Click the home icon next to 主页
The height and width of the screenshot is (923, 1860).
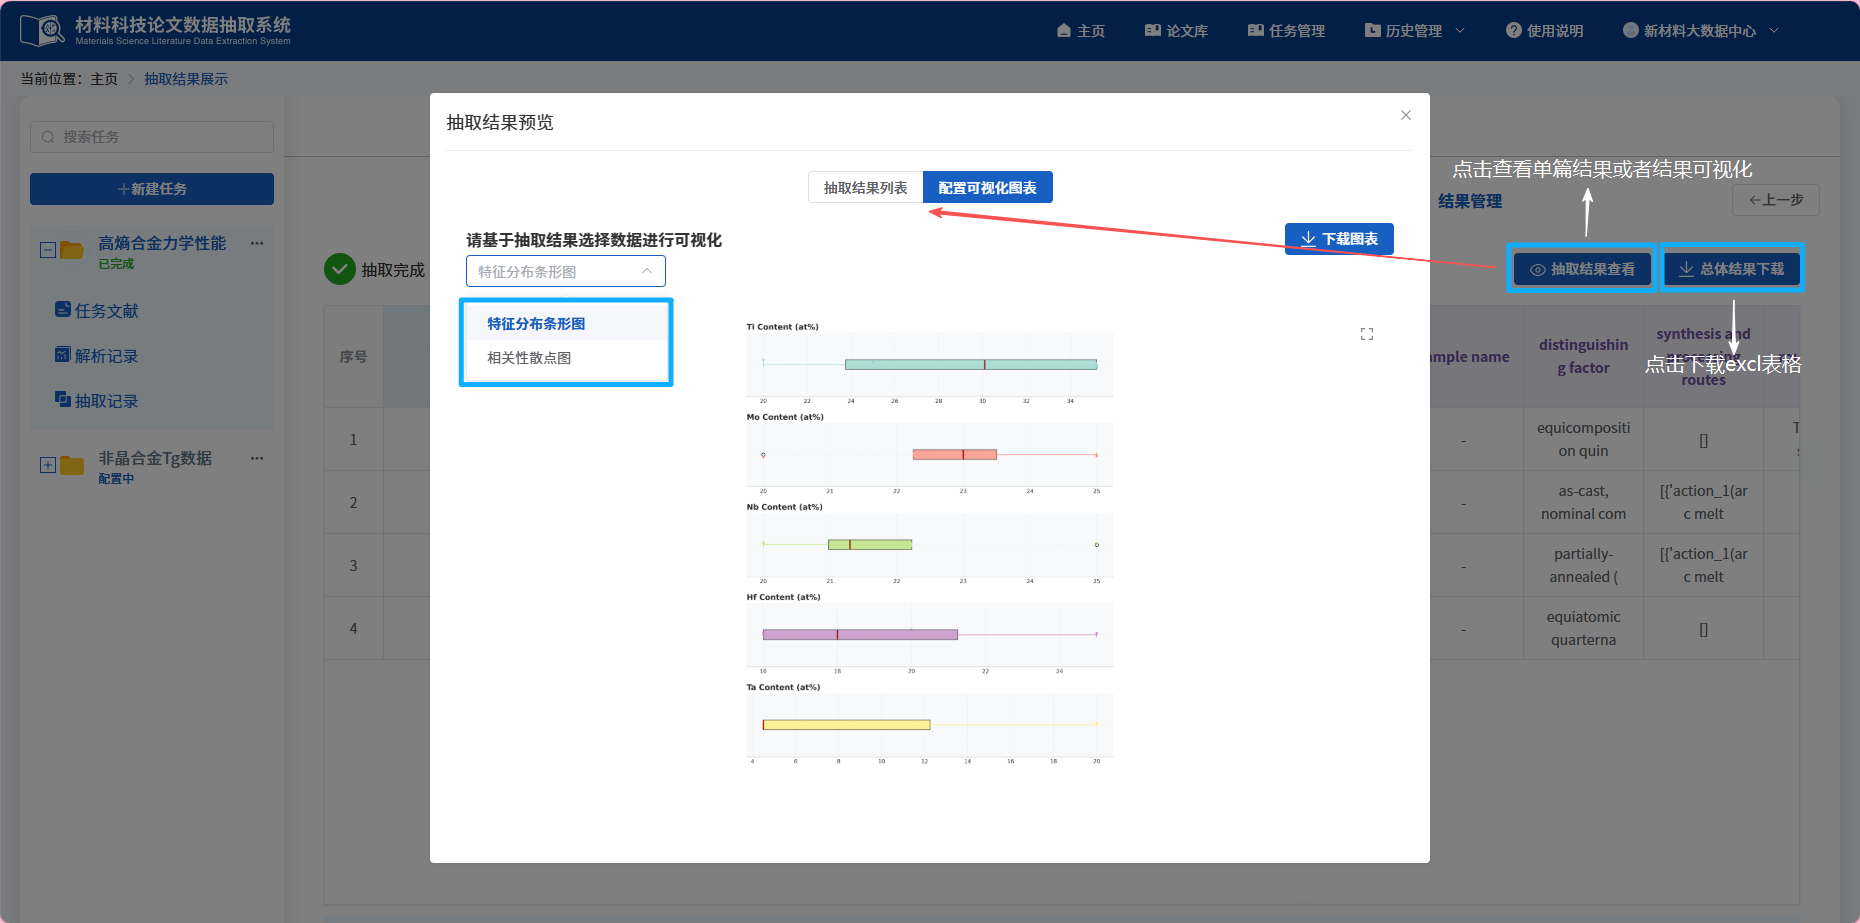(1063, 30)
